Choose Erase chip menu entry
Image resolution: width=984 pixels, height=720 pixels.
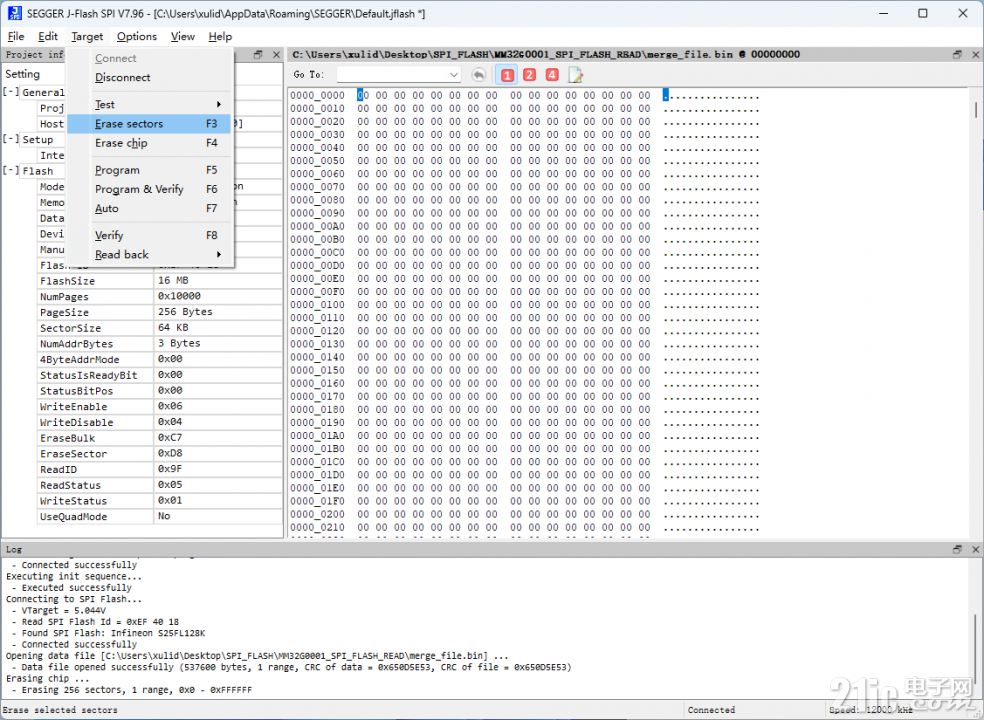[x=149, y=143]
